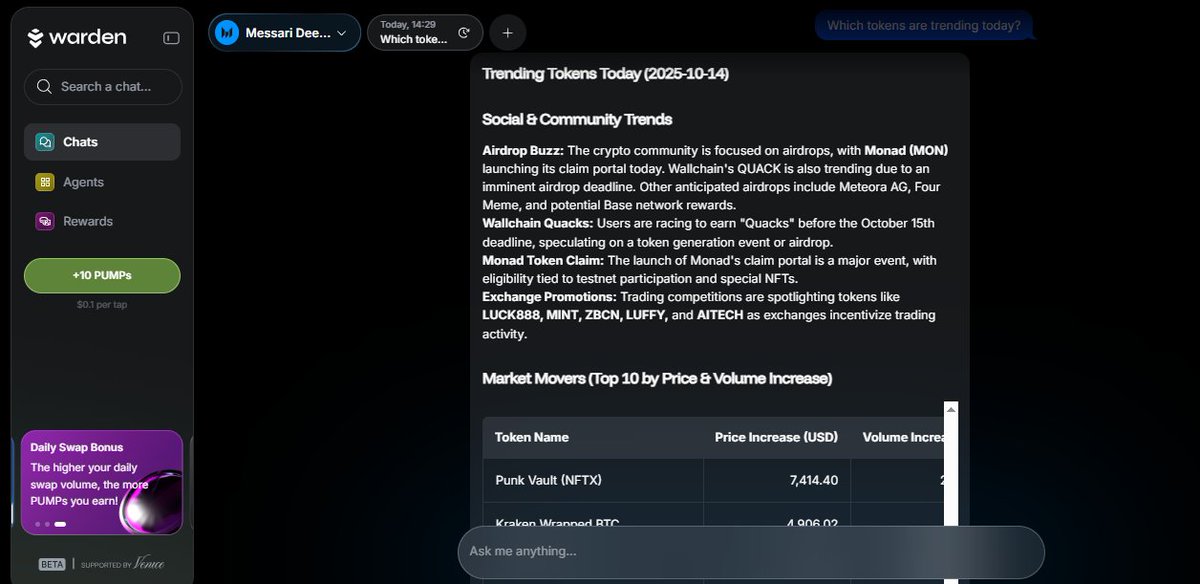Image resolution: width=1200 pixels, height=584 pixels.
Task: Click the Exchange Promotions label
Action: coord(549,297)
